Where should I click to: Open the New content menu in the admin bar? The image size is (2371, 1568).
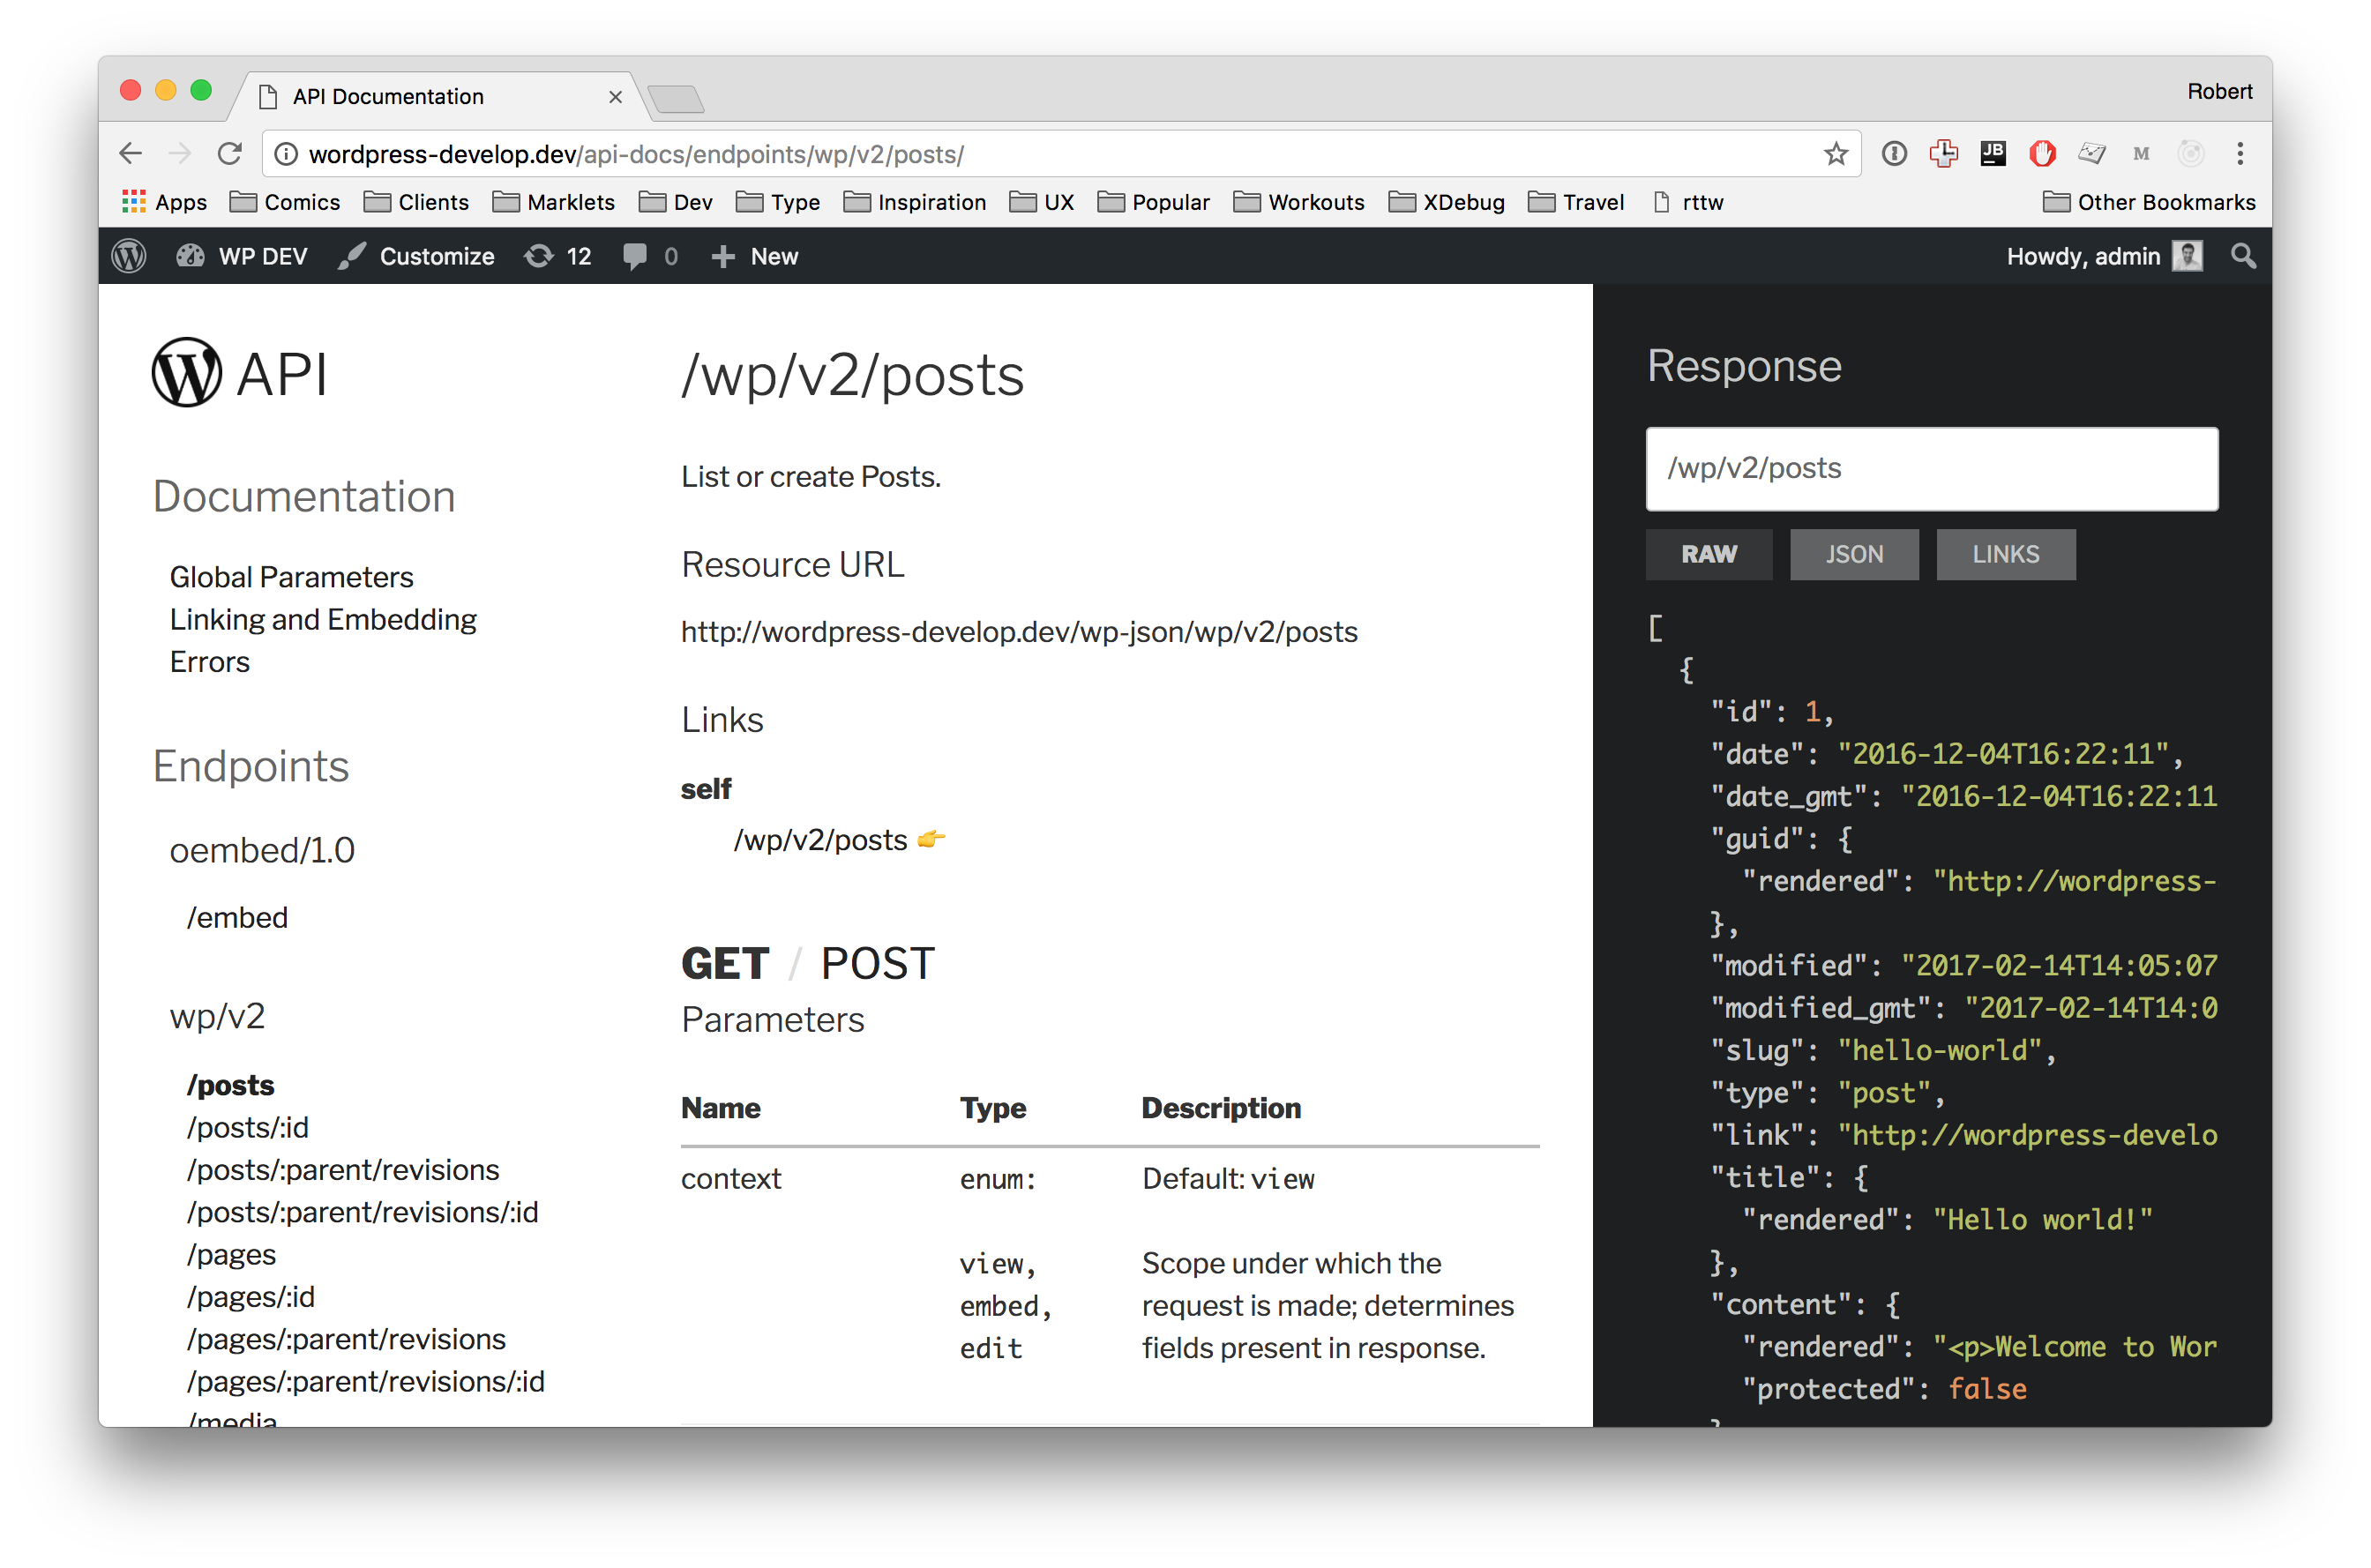point(755,257)
